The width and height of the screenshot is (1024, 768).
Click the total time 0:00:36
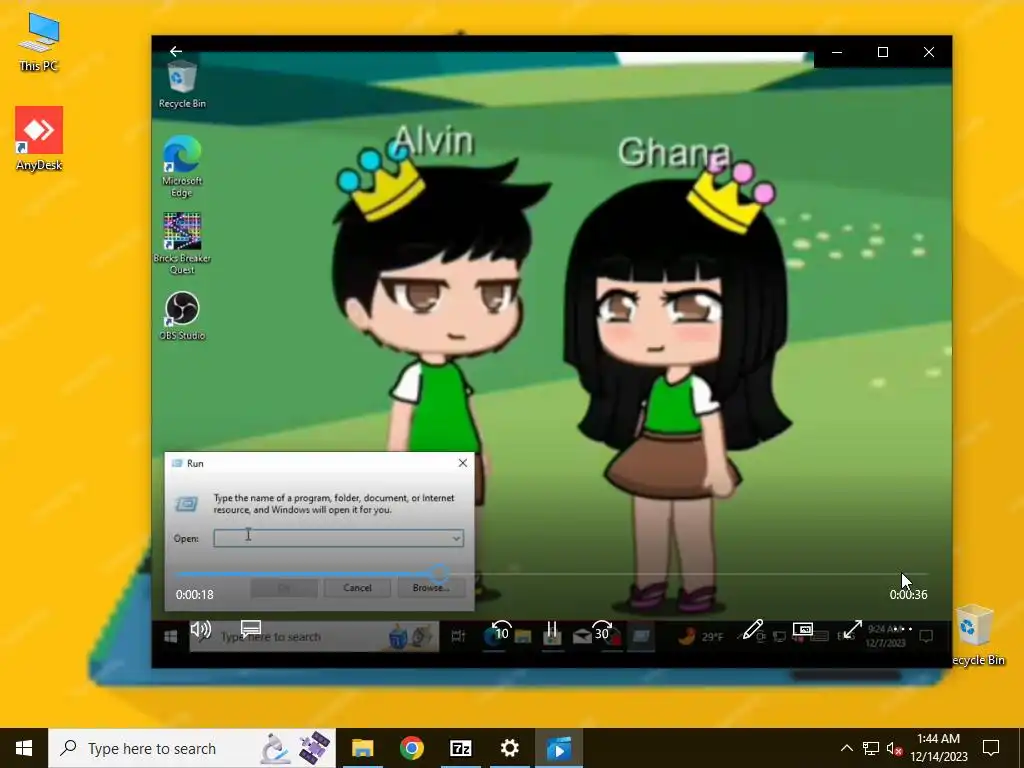point(908,594)
